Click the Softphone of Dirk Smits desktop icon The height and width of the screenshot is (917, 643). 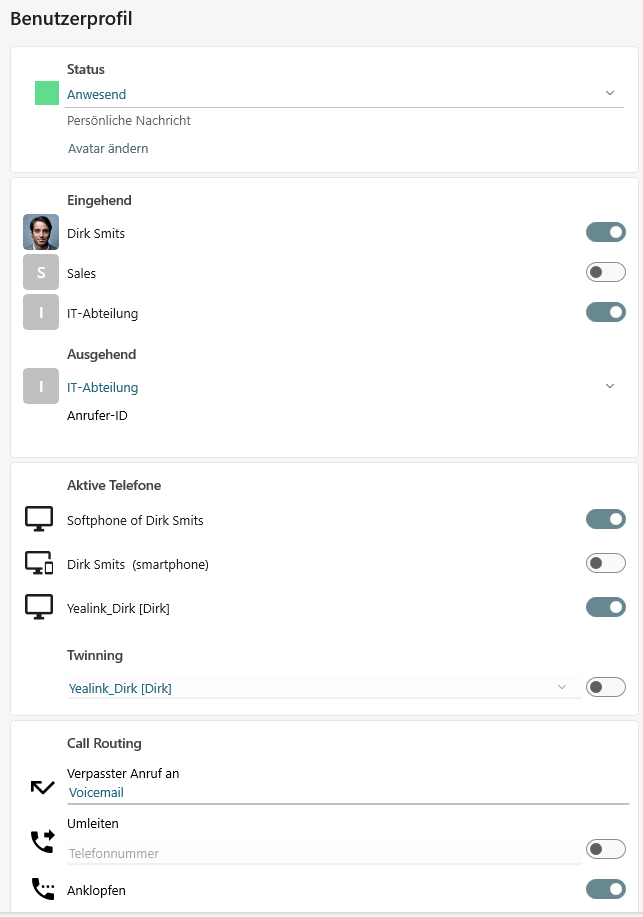coord(40,518)
